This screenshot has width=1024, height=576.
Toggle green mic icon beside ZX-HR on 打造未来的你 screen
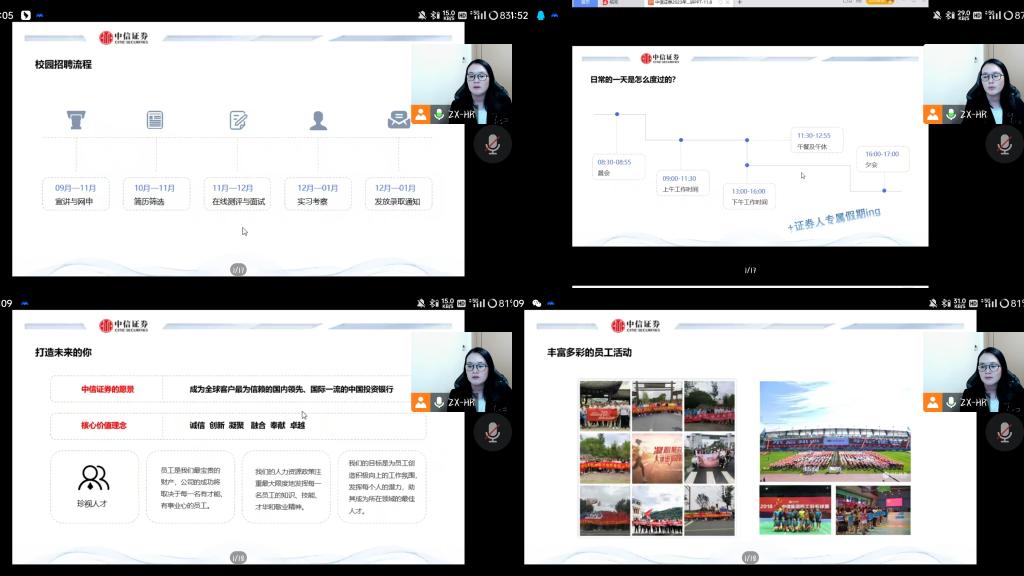pos(439,402)
